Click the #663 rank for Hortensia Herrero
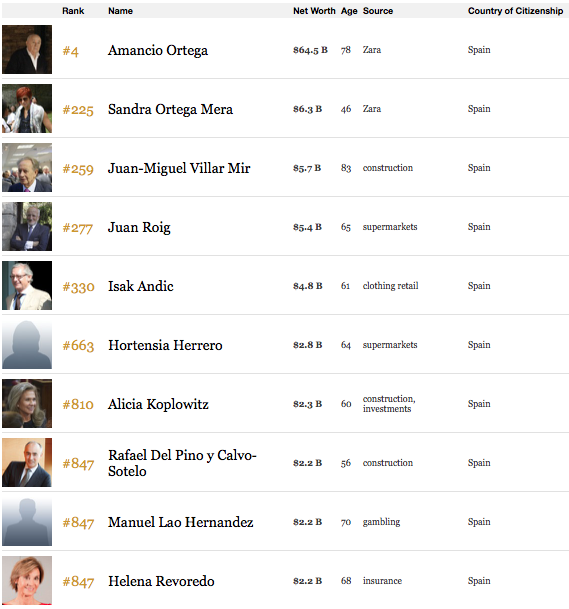The image size is (569, 609). pyautogui.click(x=78, y=345)
